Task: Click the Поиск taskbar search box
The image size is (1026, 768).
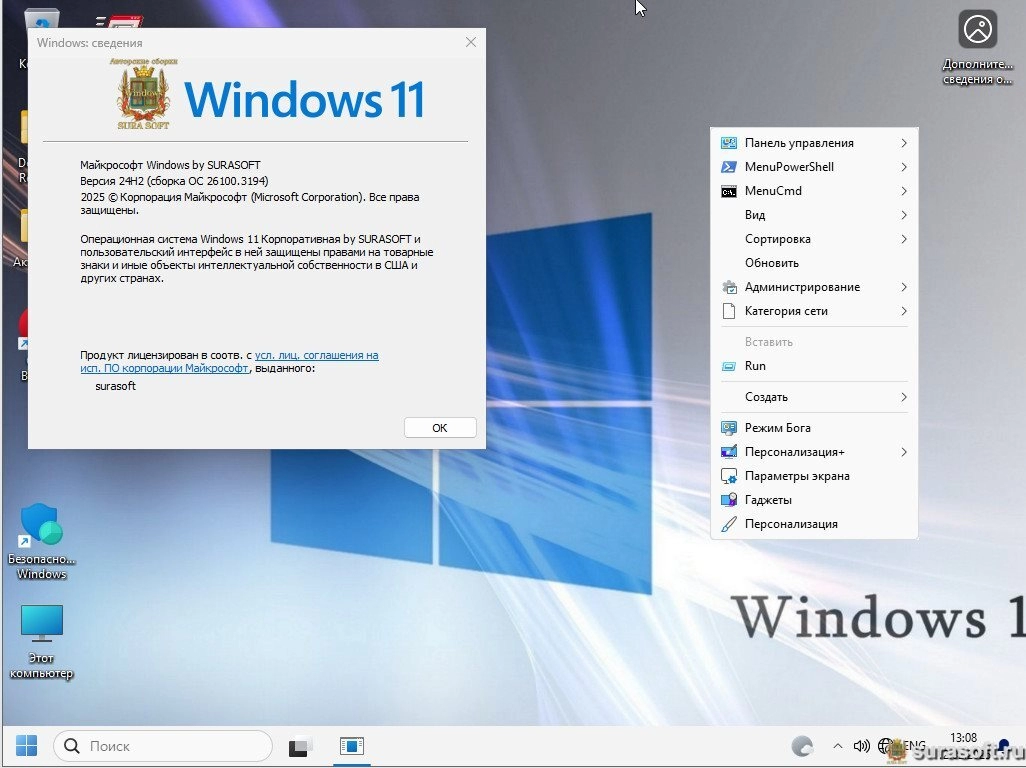Action: tap(163, 746)
